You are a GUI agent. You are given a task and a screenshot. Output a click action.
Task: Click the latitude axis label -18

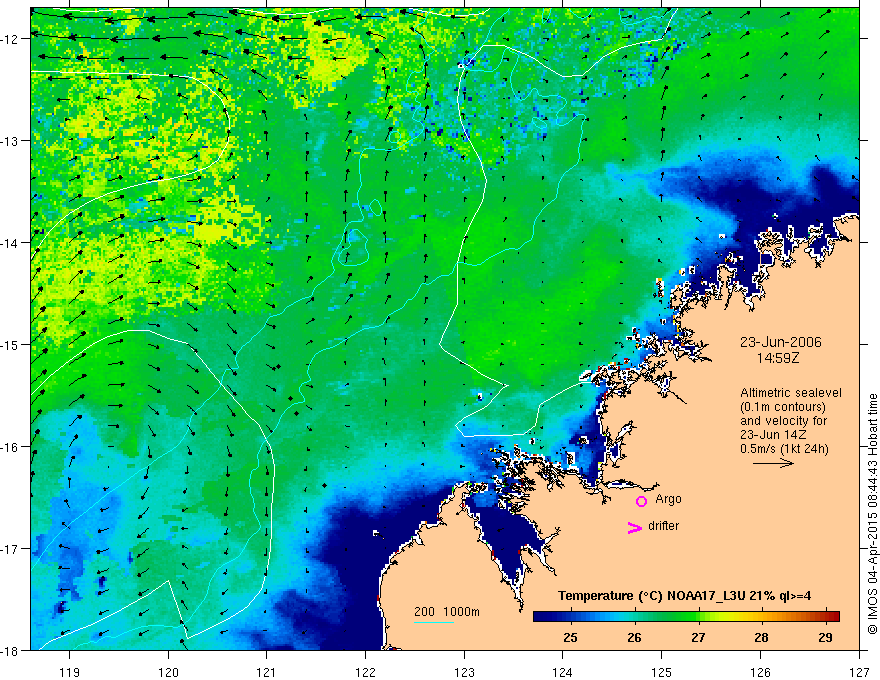pos(11,651)
